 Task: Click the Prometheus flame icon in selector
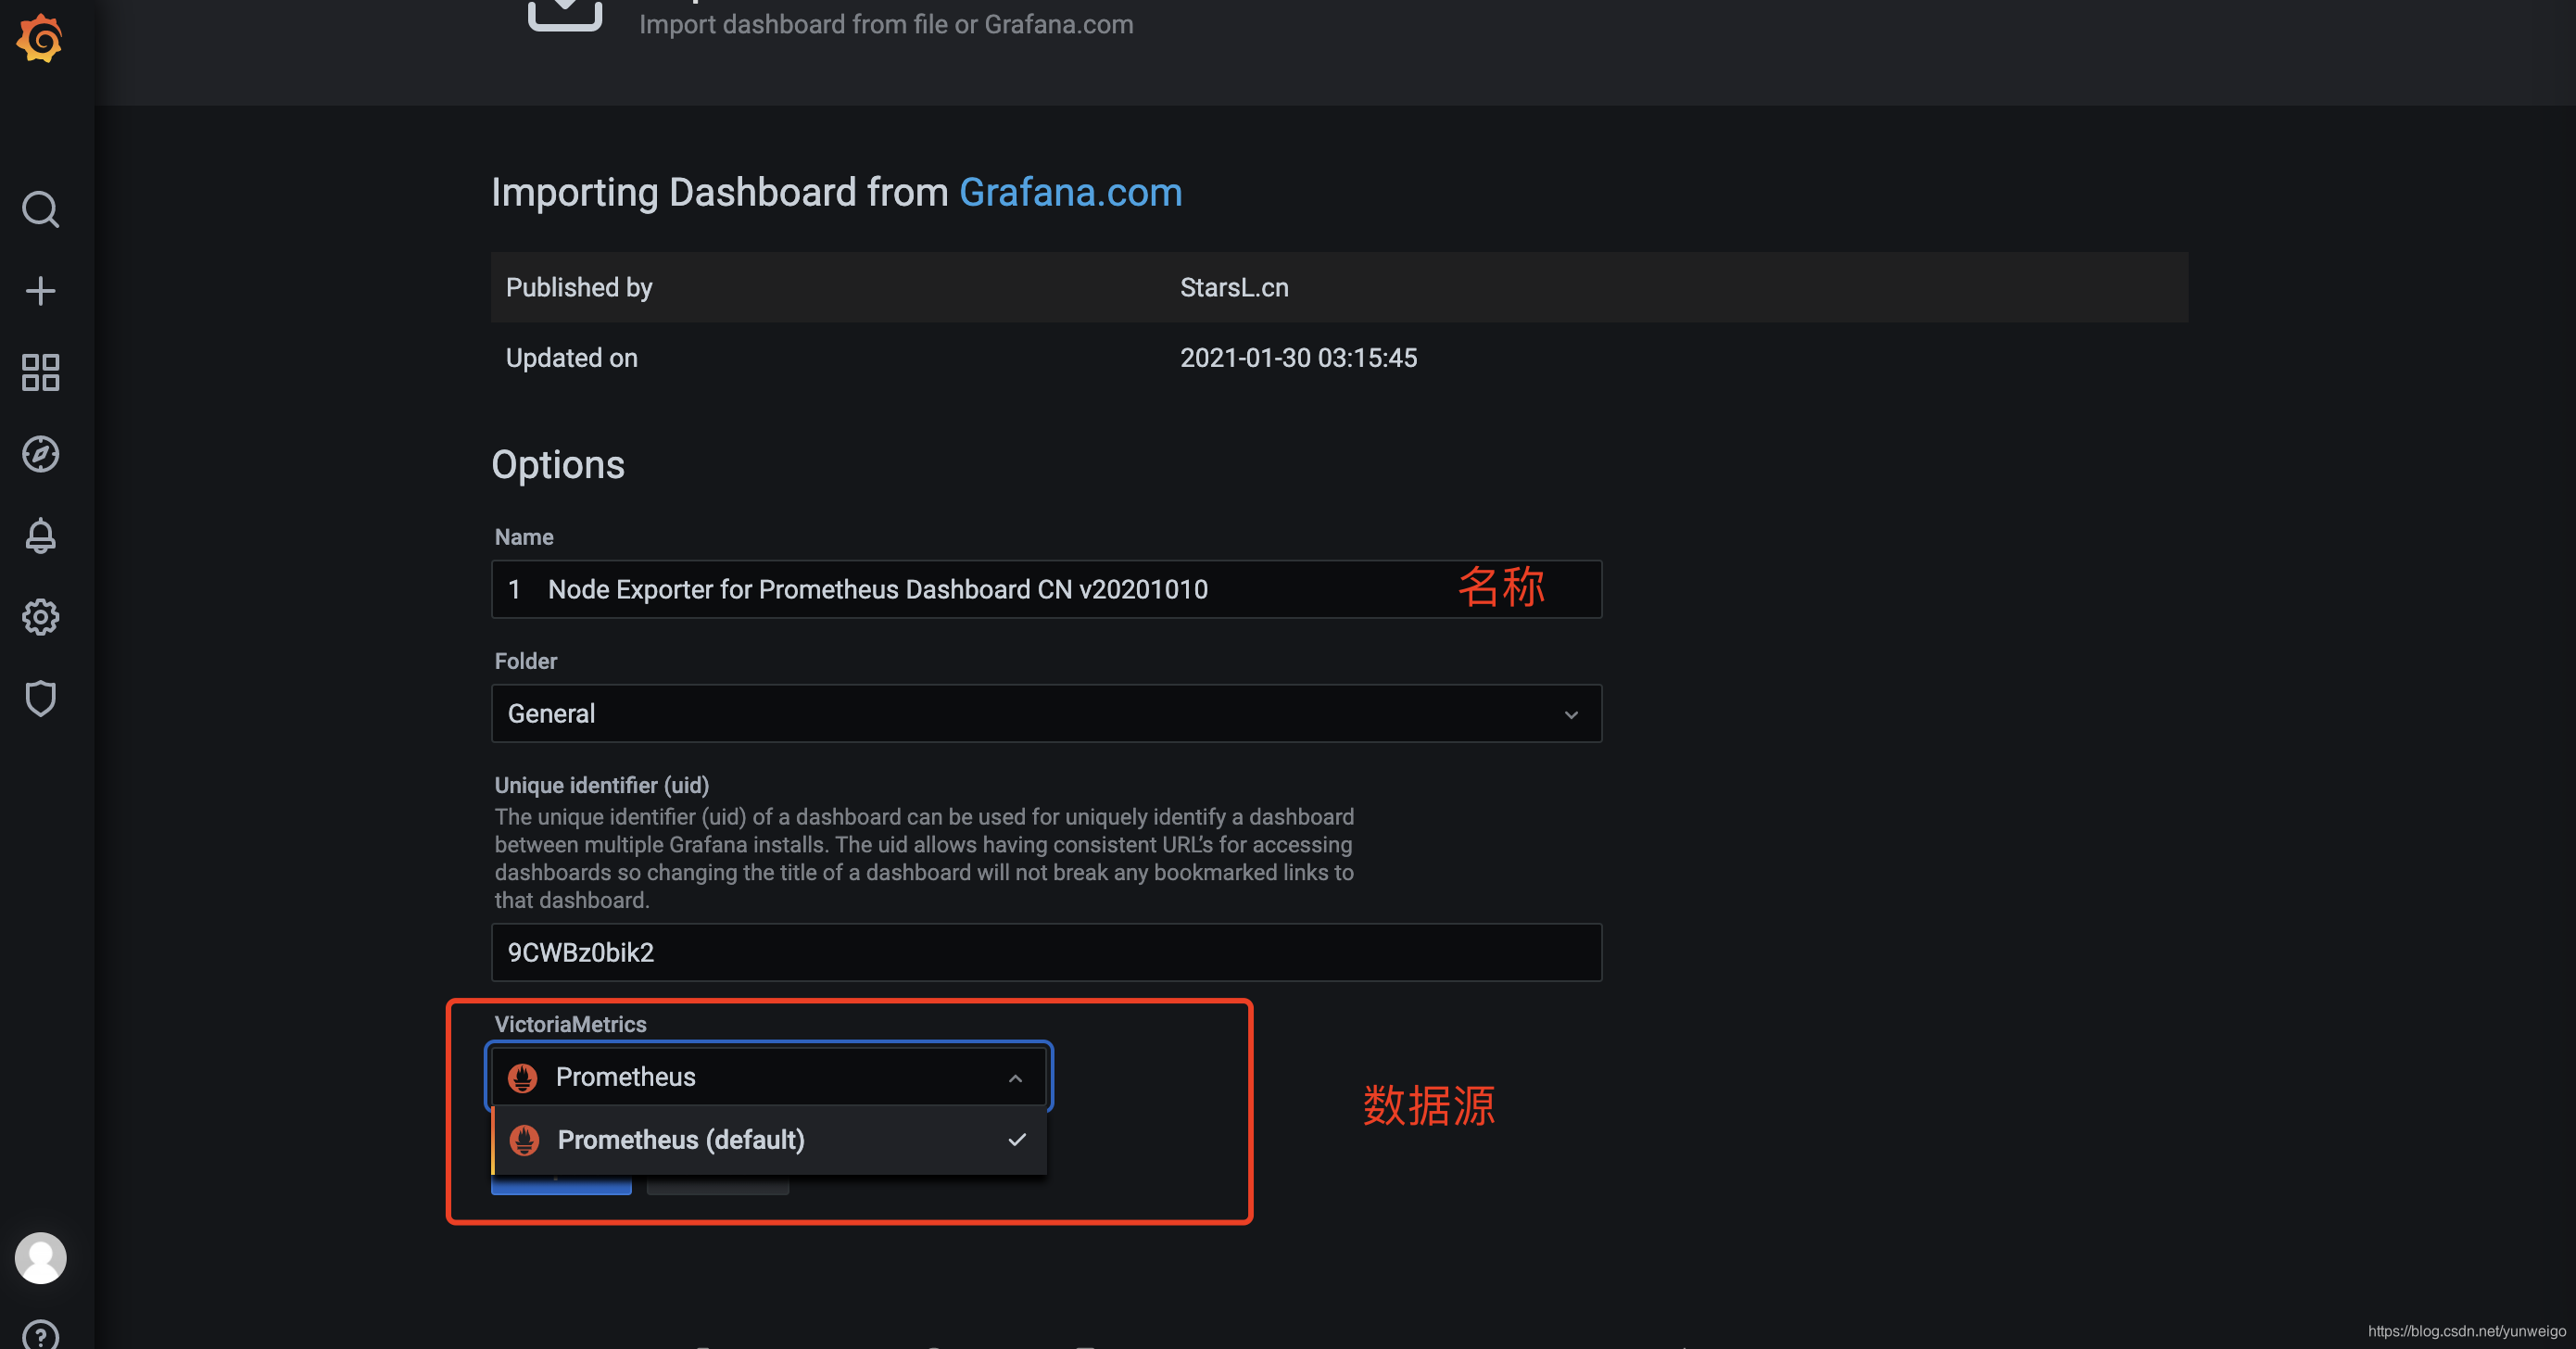[x=522, y=1077]
